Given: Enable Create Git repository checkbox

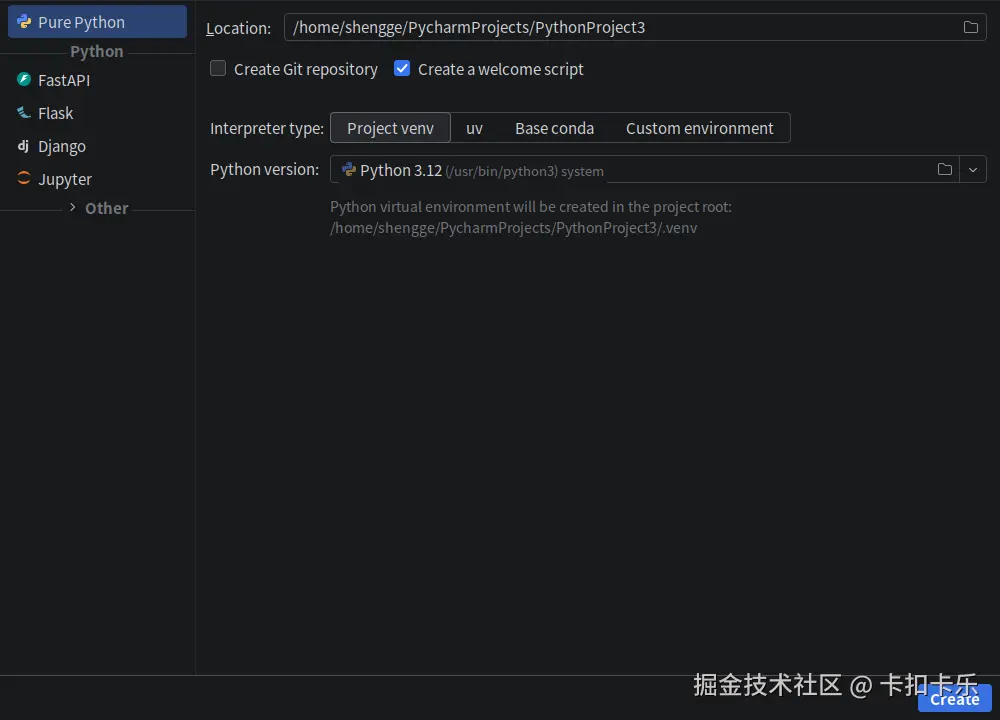Looking at the screenshot, I should pos(218,68).
